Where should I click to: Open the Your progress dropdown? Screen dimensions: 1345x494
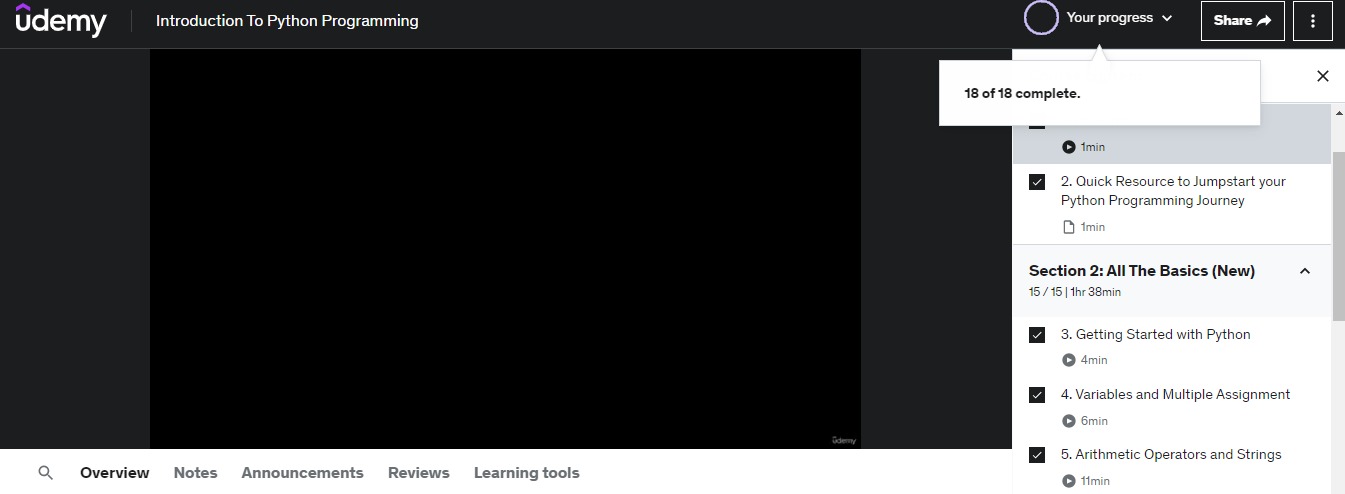tap(1119, 18)
